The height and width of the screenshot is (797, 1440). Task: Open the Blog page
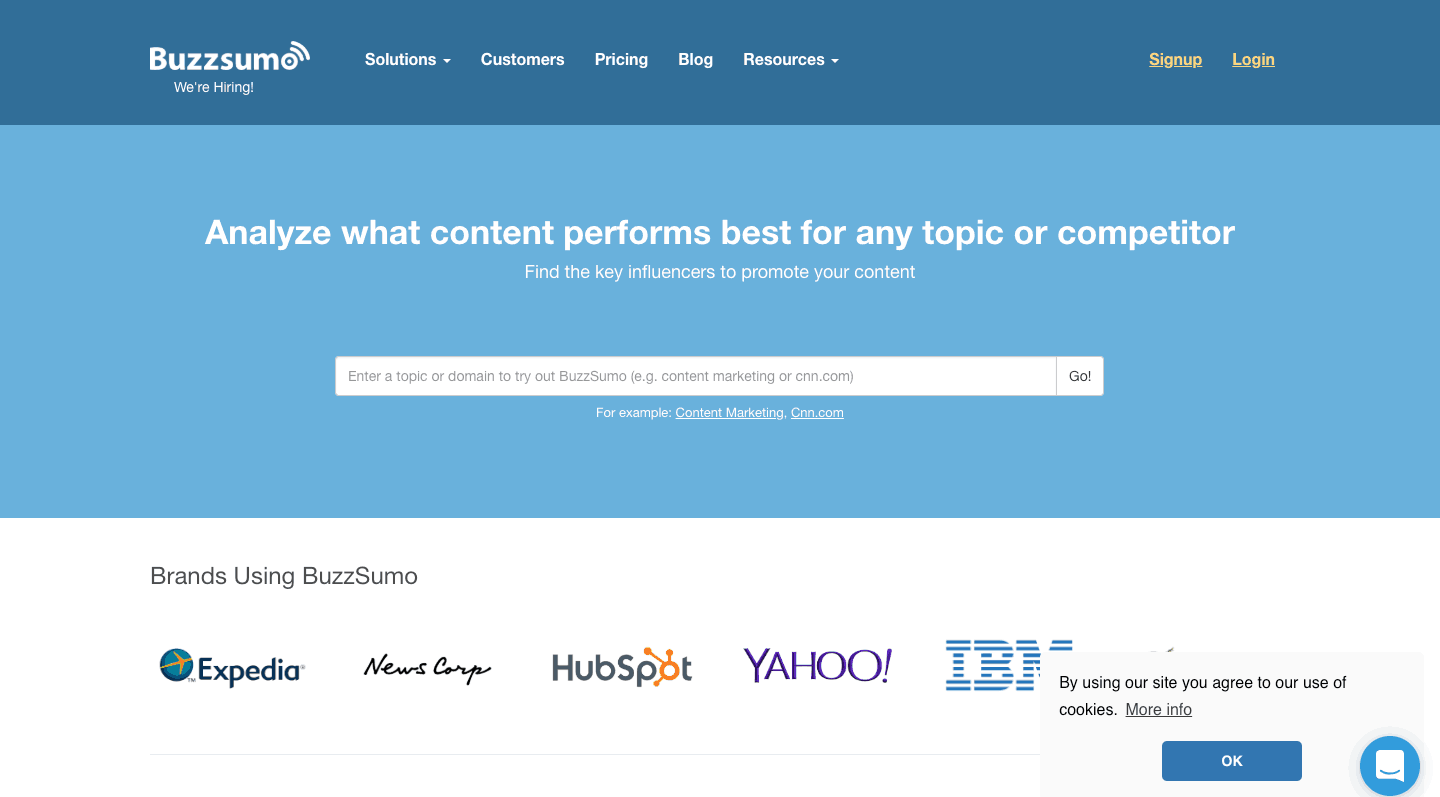[695, 60]
